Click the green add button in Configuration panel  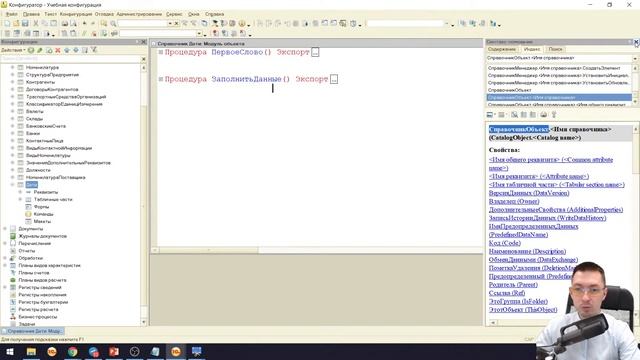click(x=31, y=50)
